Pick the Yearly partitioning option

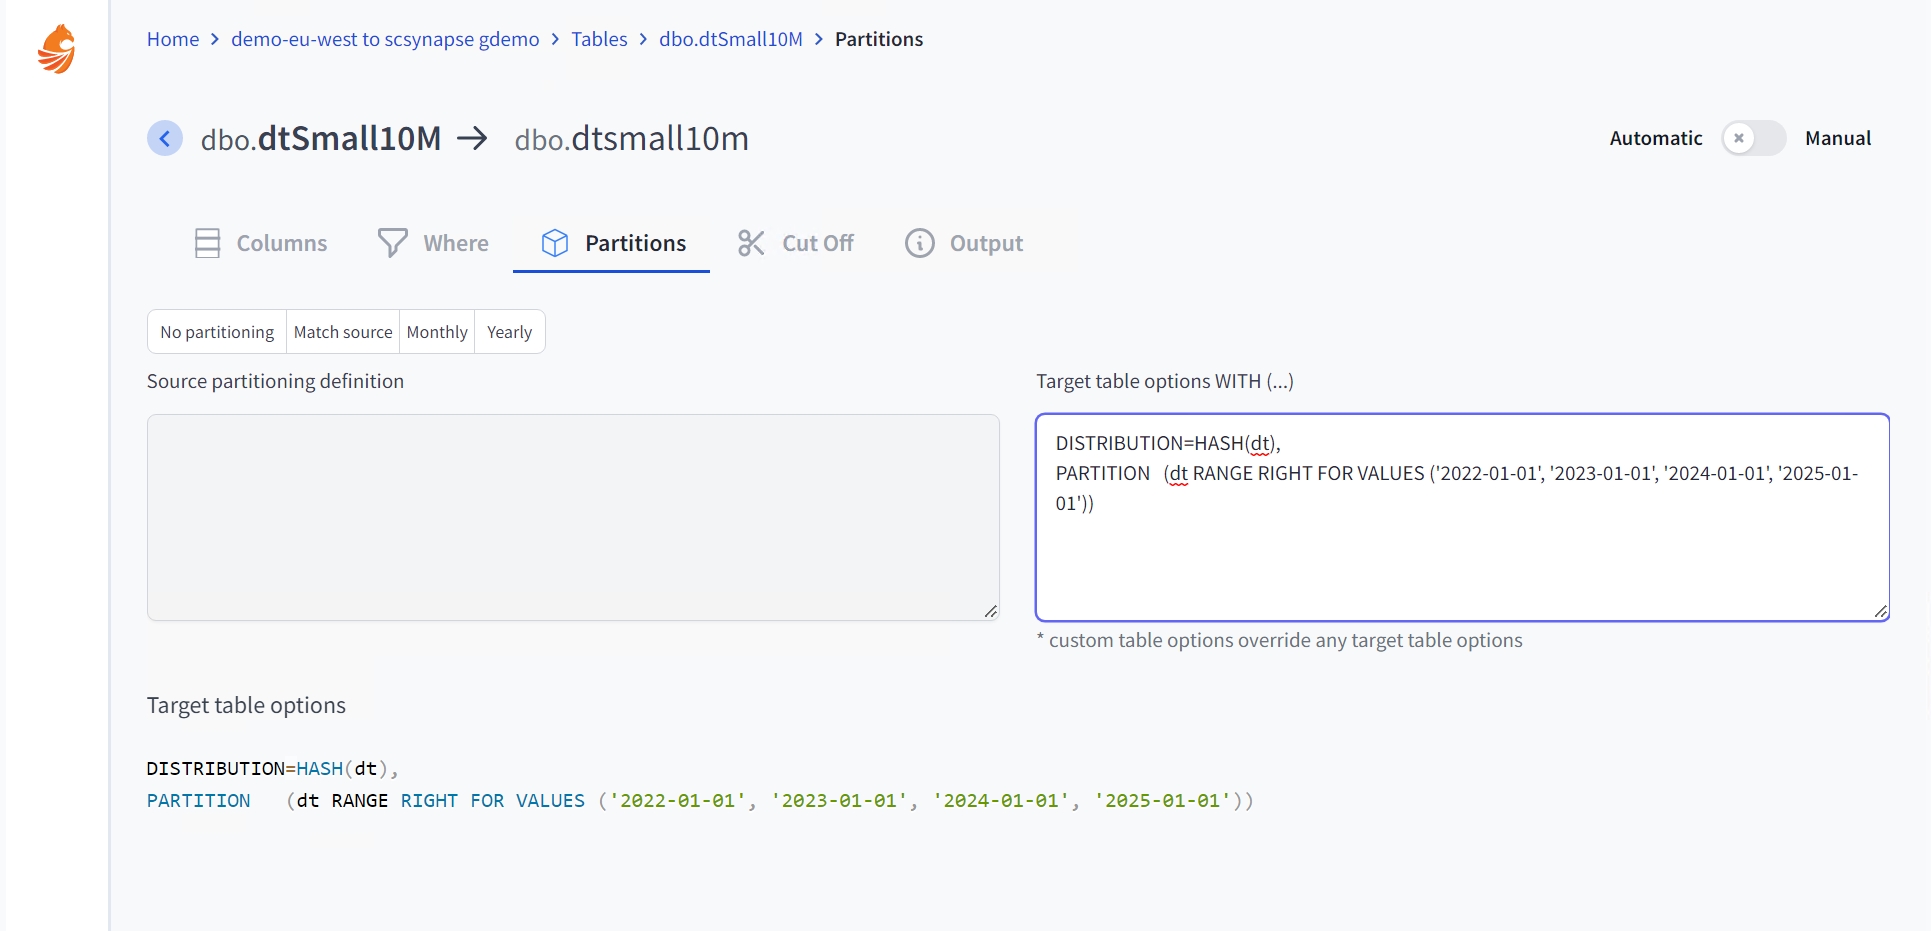(x=509, y=332)
